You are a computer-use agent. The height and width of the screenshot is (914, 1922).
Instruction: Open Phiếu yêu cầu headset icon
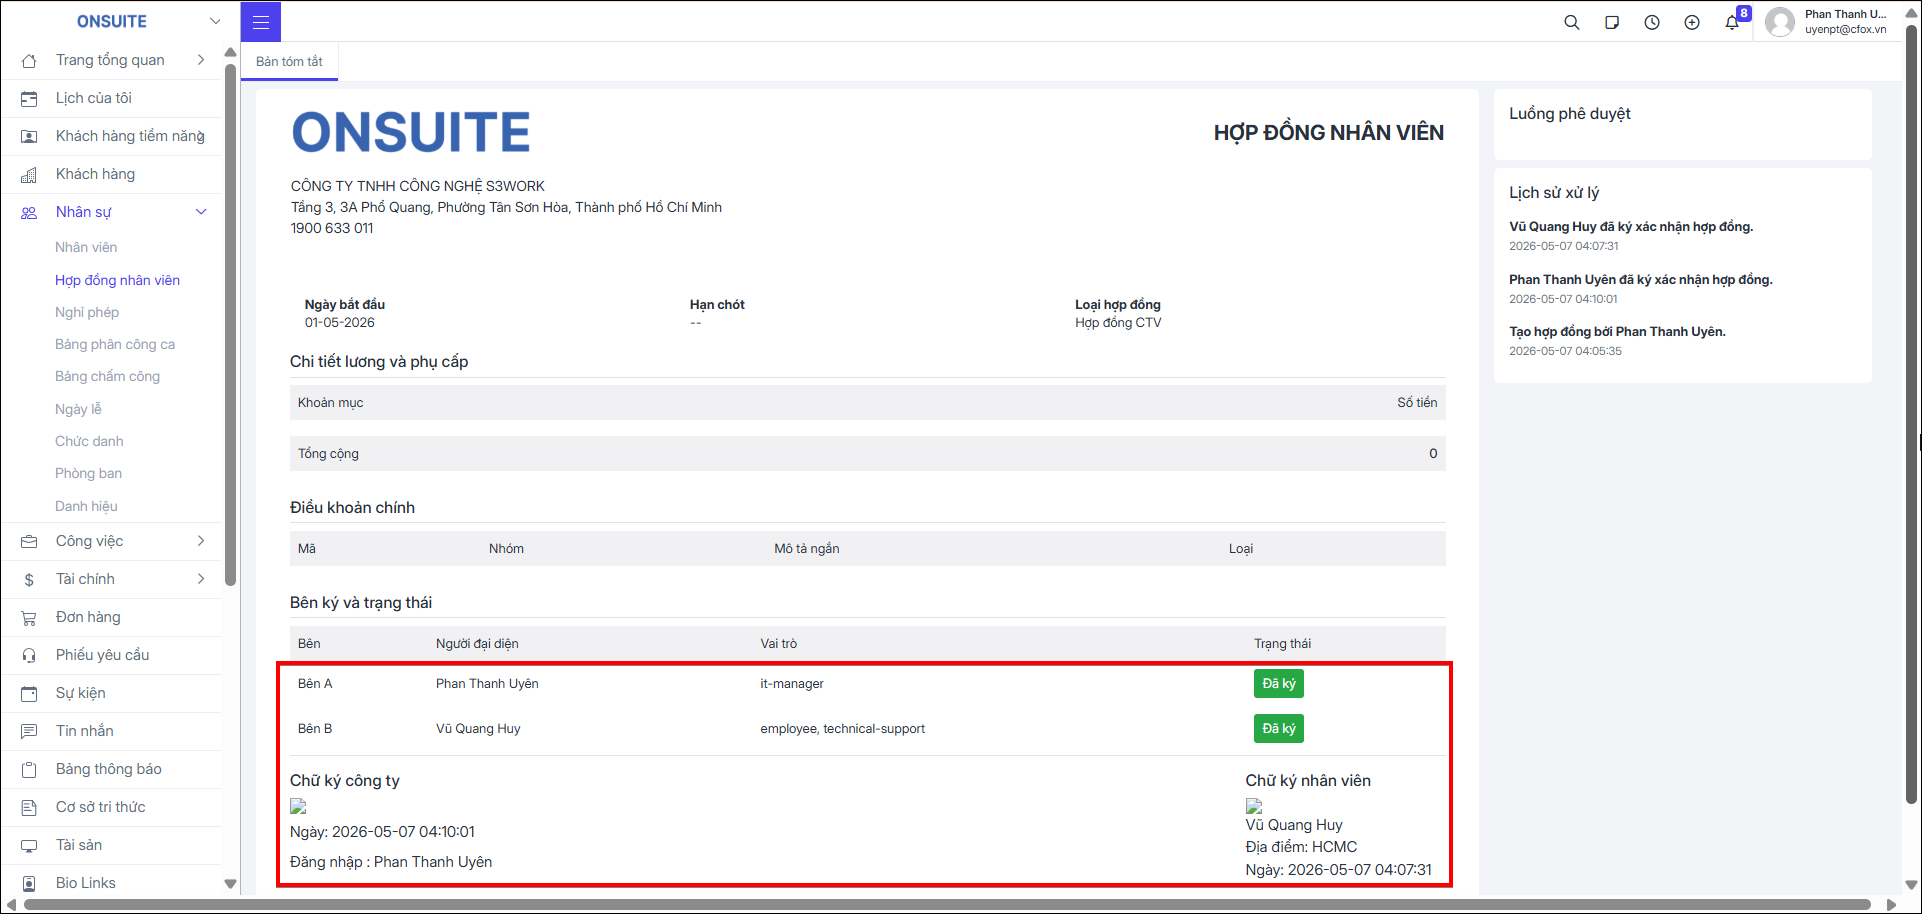[29, 655]
